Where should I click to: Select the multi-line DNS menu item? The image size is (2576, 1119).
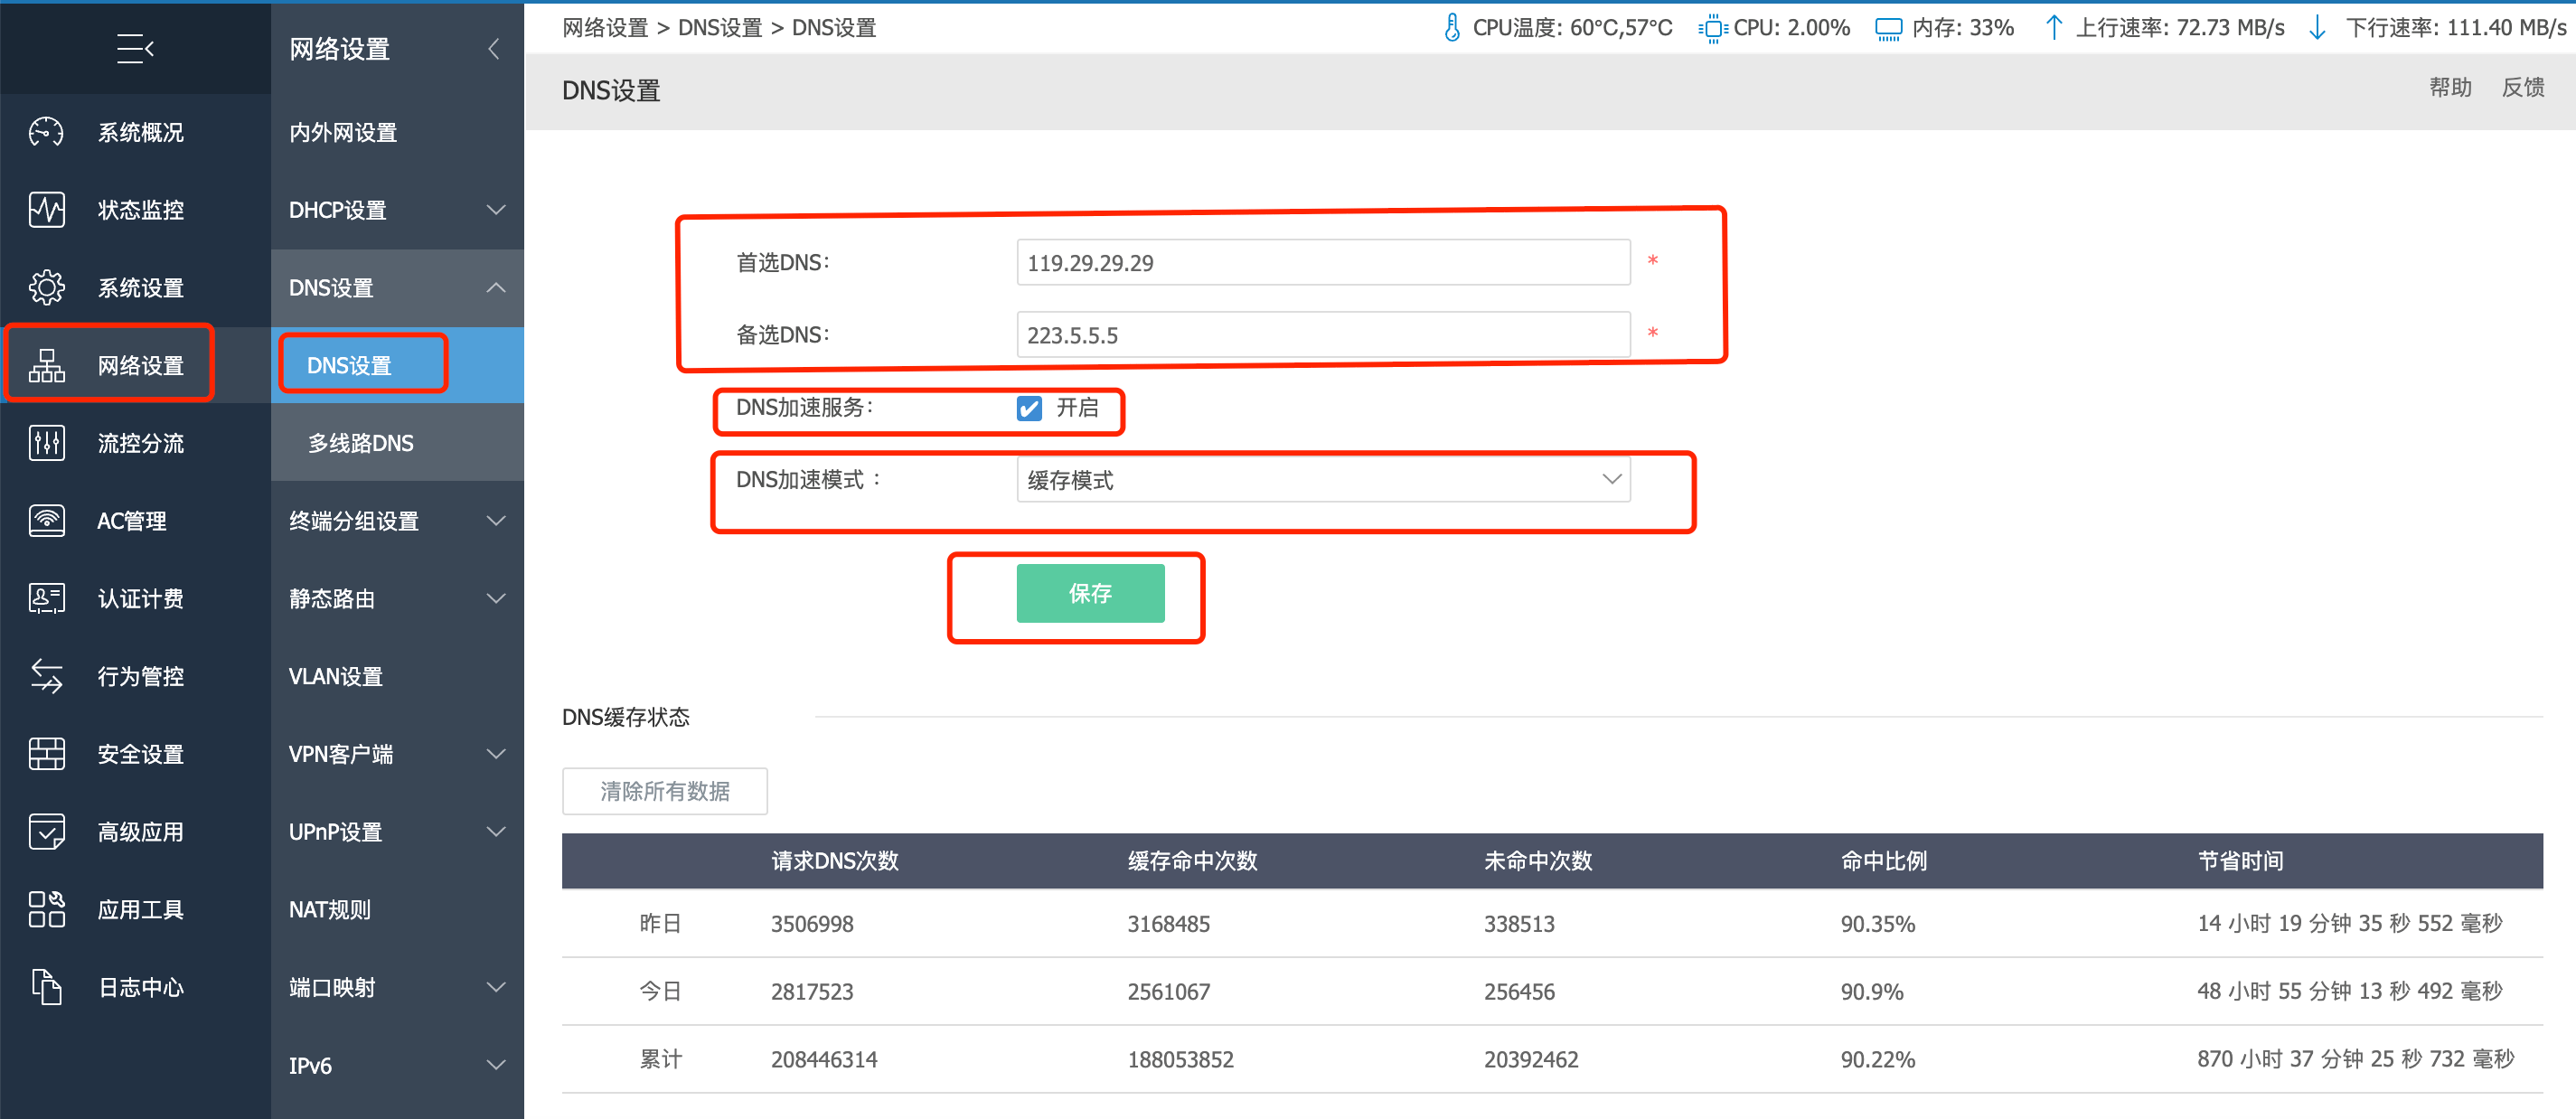(360, 443)
